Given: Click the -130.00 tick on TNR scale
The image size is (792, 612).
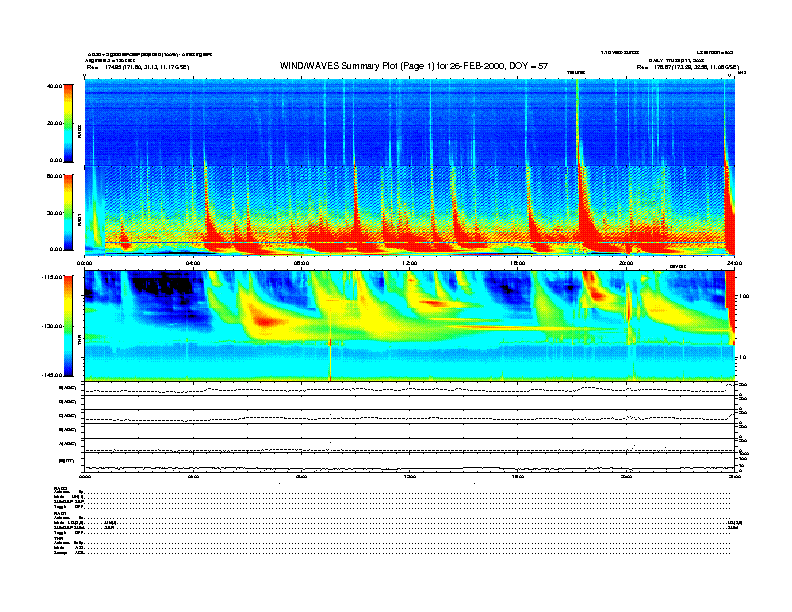Looking at the screenshot, I should coord(52,326).
